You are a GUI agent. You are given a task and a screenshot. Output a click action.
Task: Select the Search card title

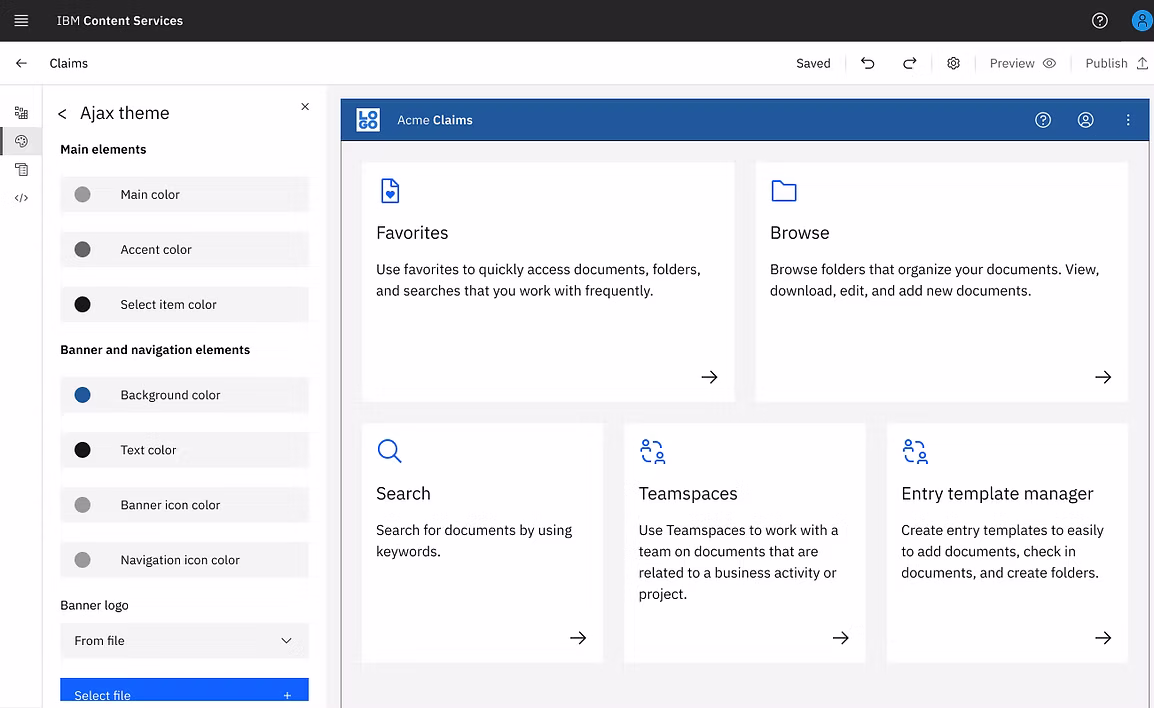click(x=403, y=493)
